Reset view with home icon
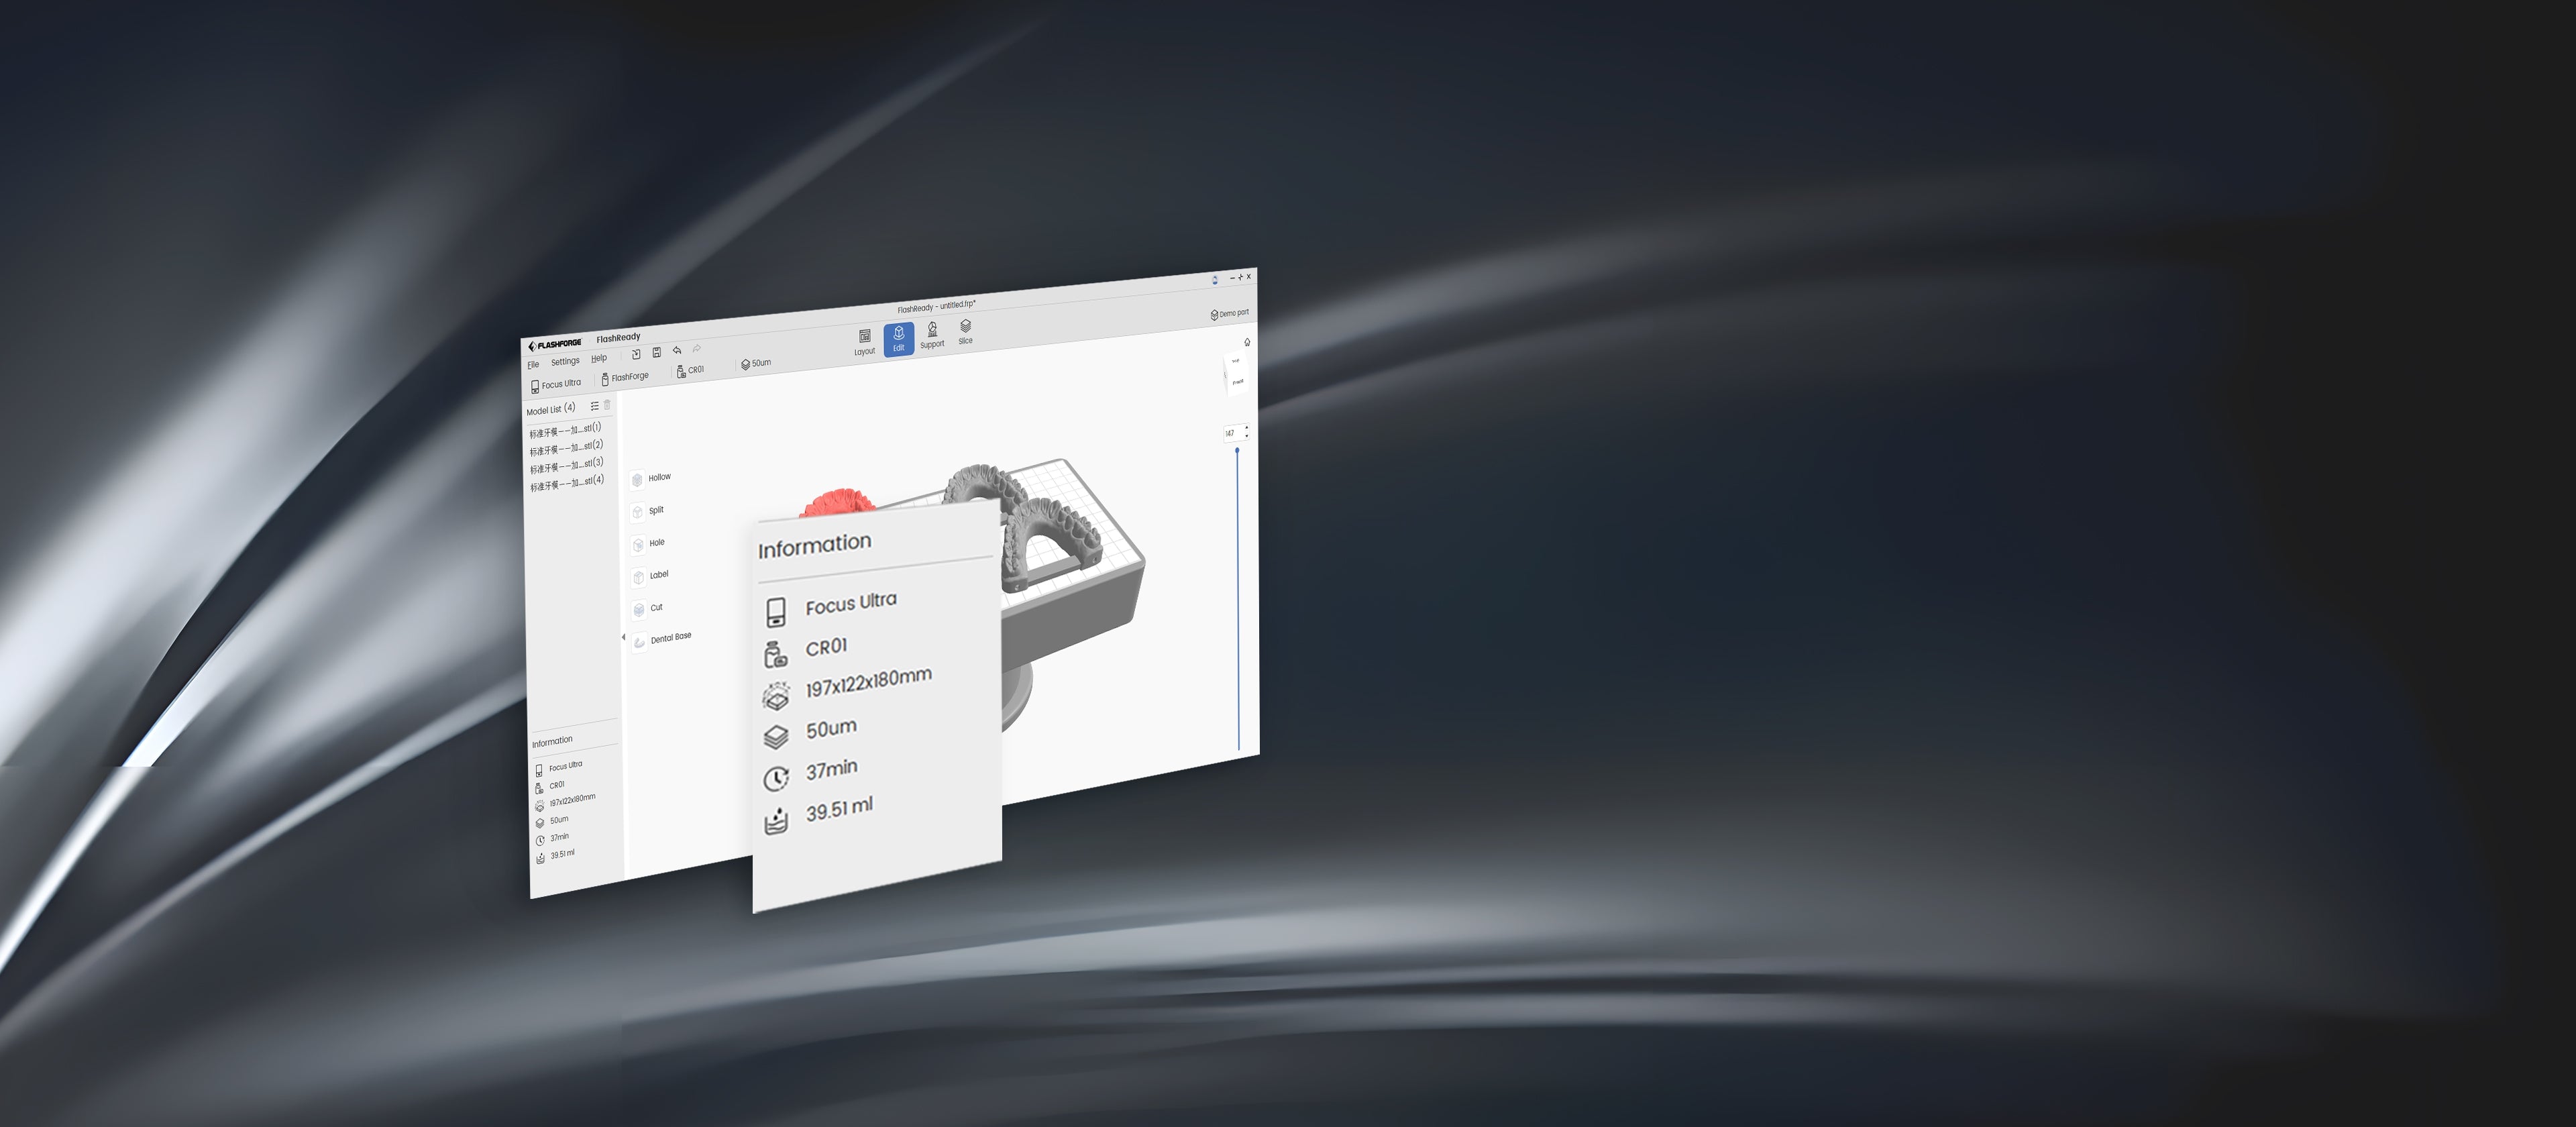 [x=1247, y=342]
